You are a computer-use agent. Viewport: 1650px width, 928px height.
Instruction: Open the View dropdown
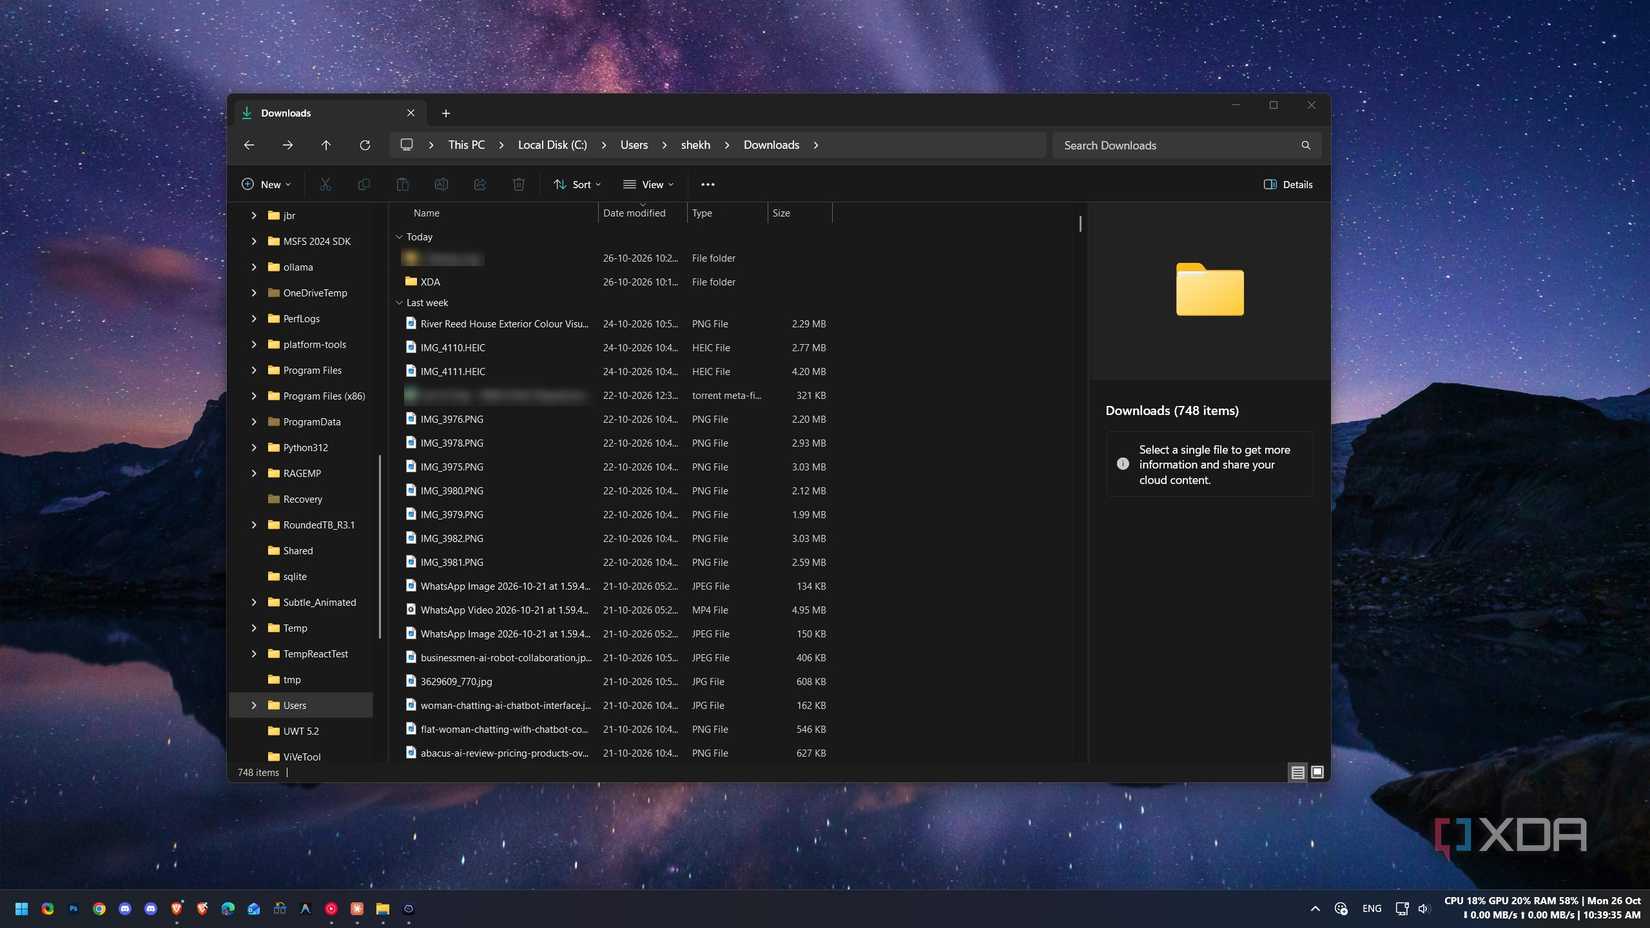point(648,184)
